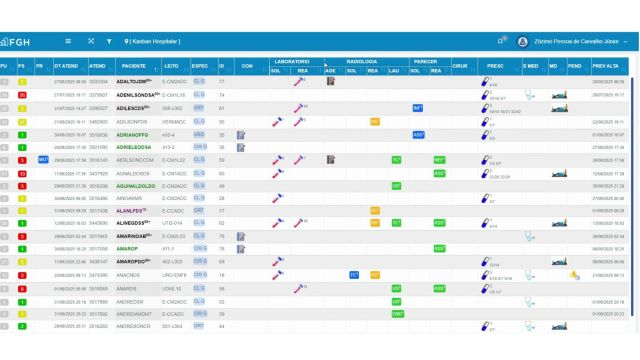Click yellow priority badge in ALANLFDS row

click(x=22, y=211)
